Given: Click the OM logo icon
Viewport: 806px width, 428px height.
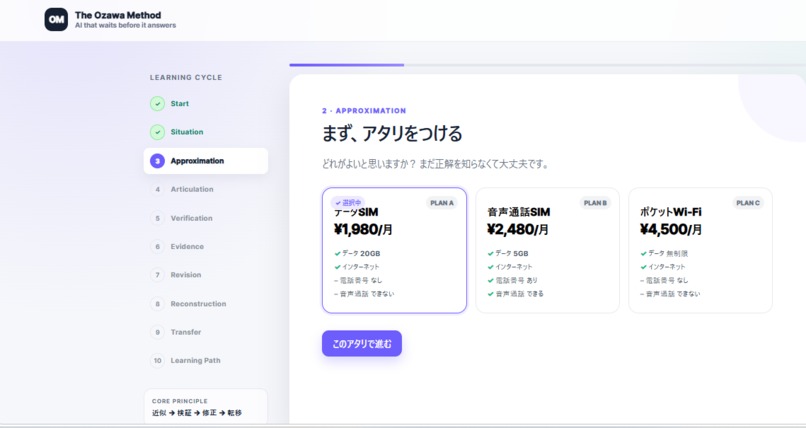Looking at the screenshot, I should (x=56, y=20).
